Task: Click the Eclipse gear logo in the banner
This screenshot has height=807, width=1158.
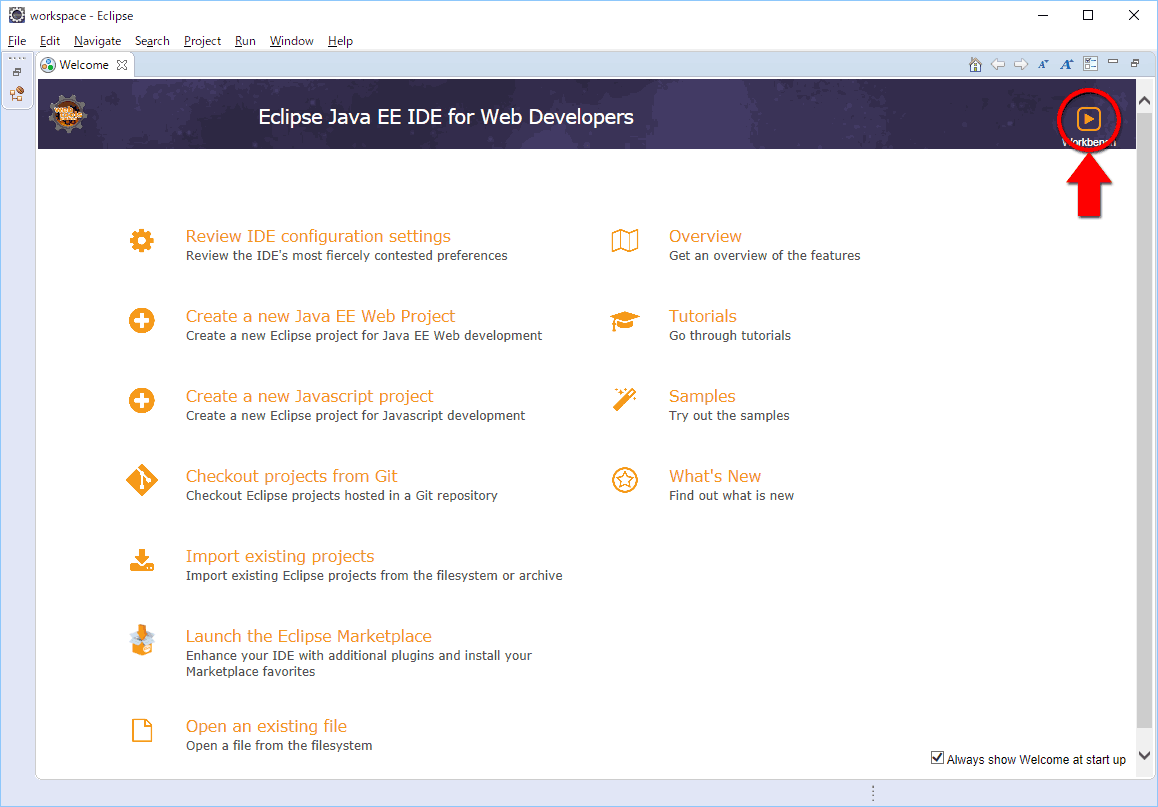Action: (x=68, y=114)
